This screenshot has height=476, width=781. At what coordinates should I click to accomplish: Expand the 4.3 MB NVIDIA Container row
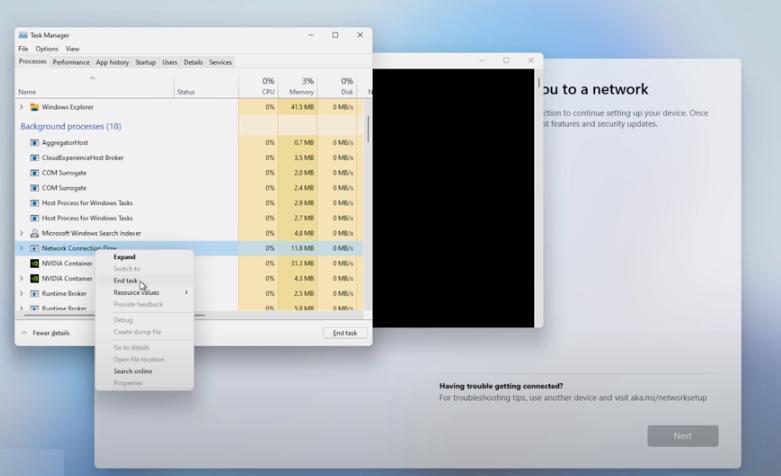[x=21, y=278]
